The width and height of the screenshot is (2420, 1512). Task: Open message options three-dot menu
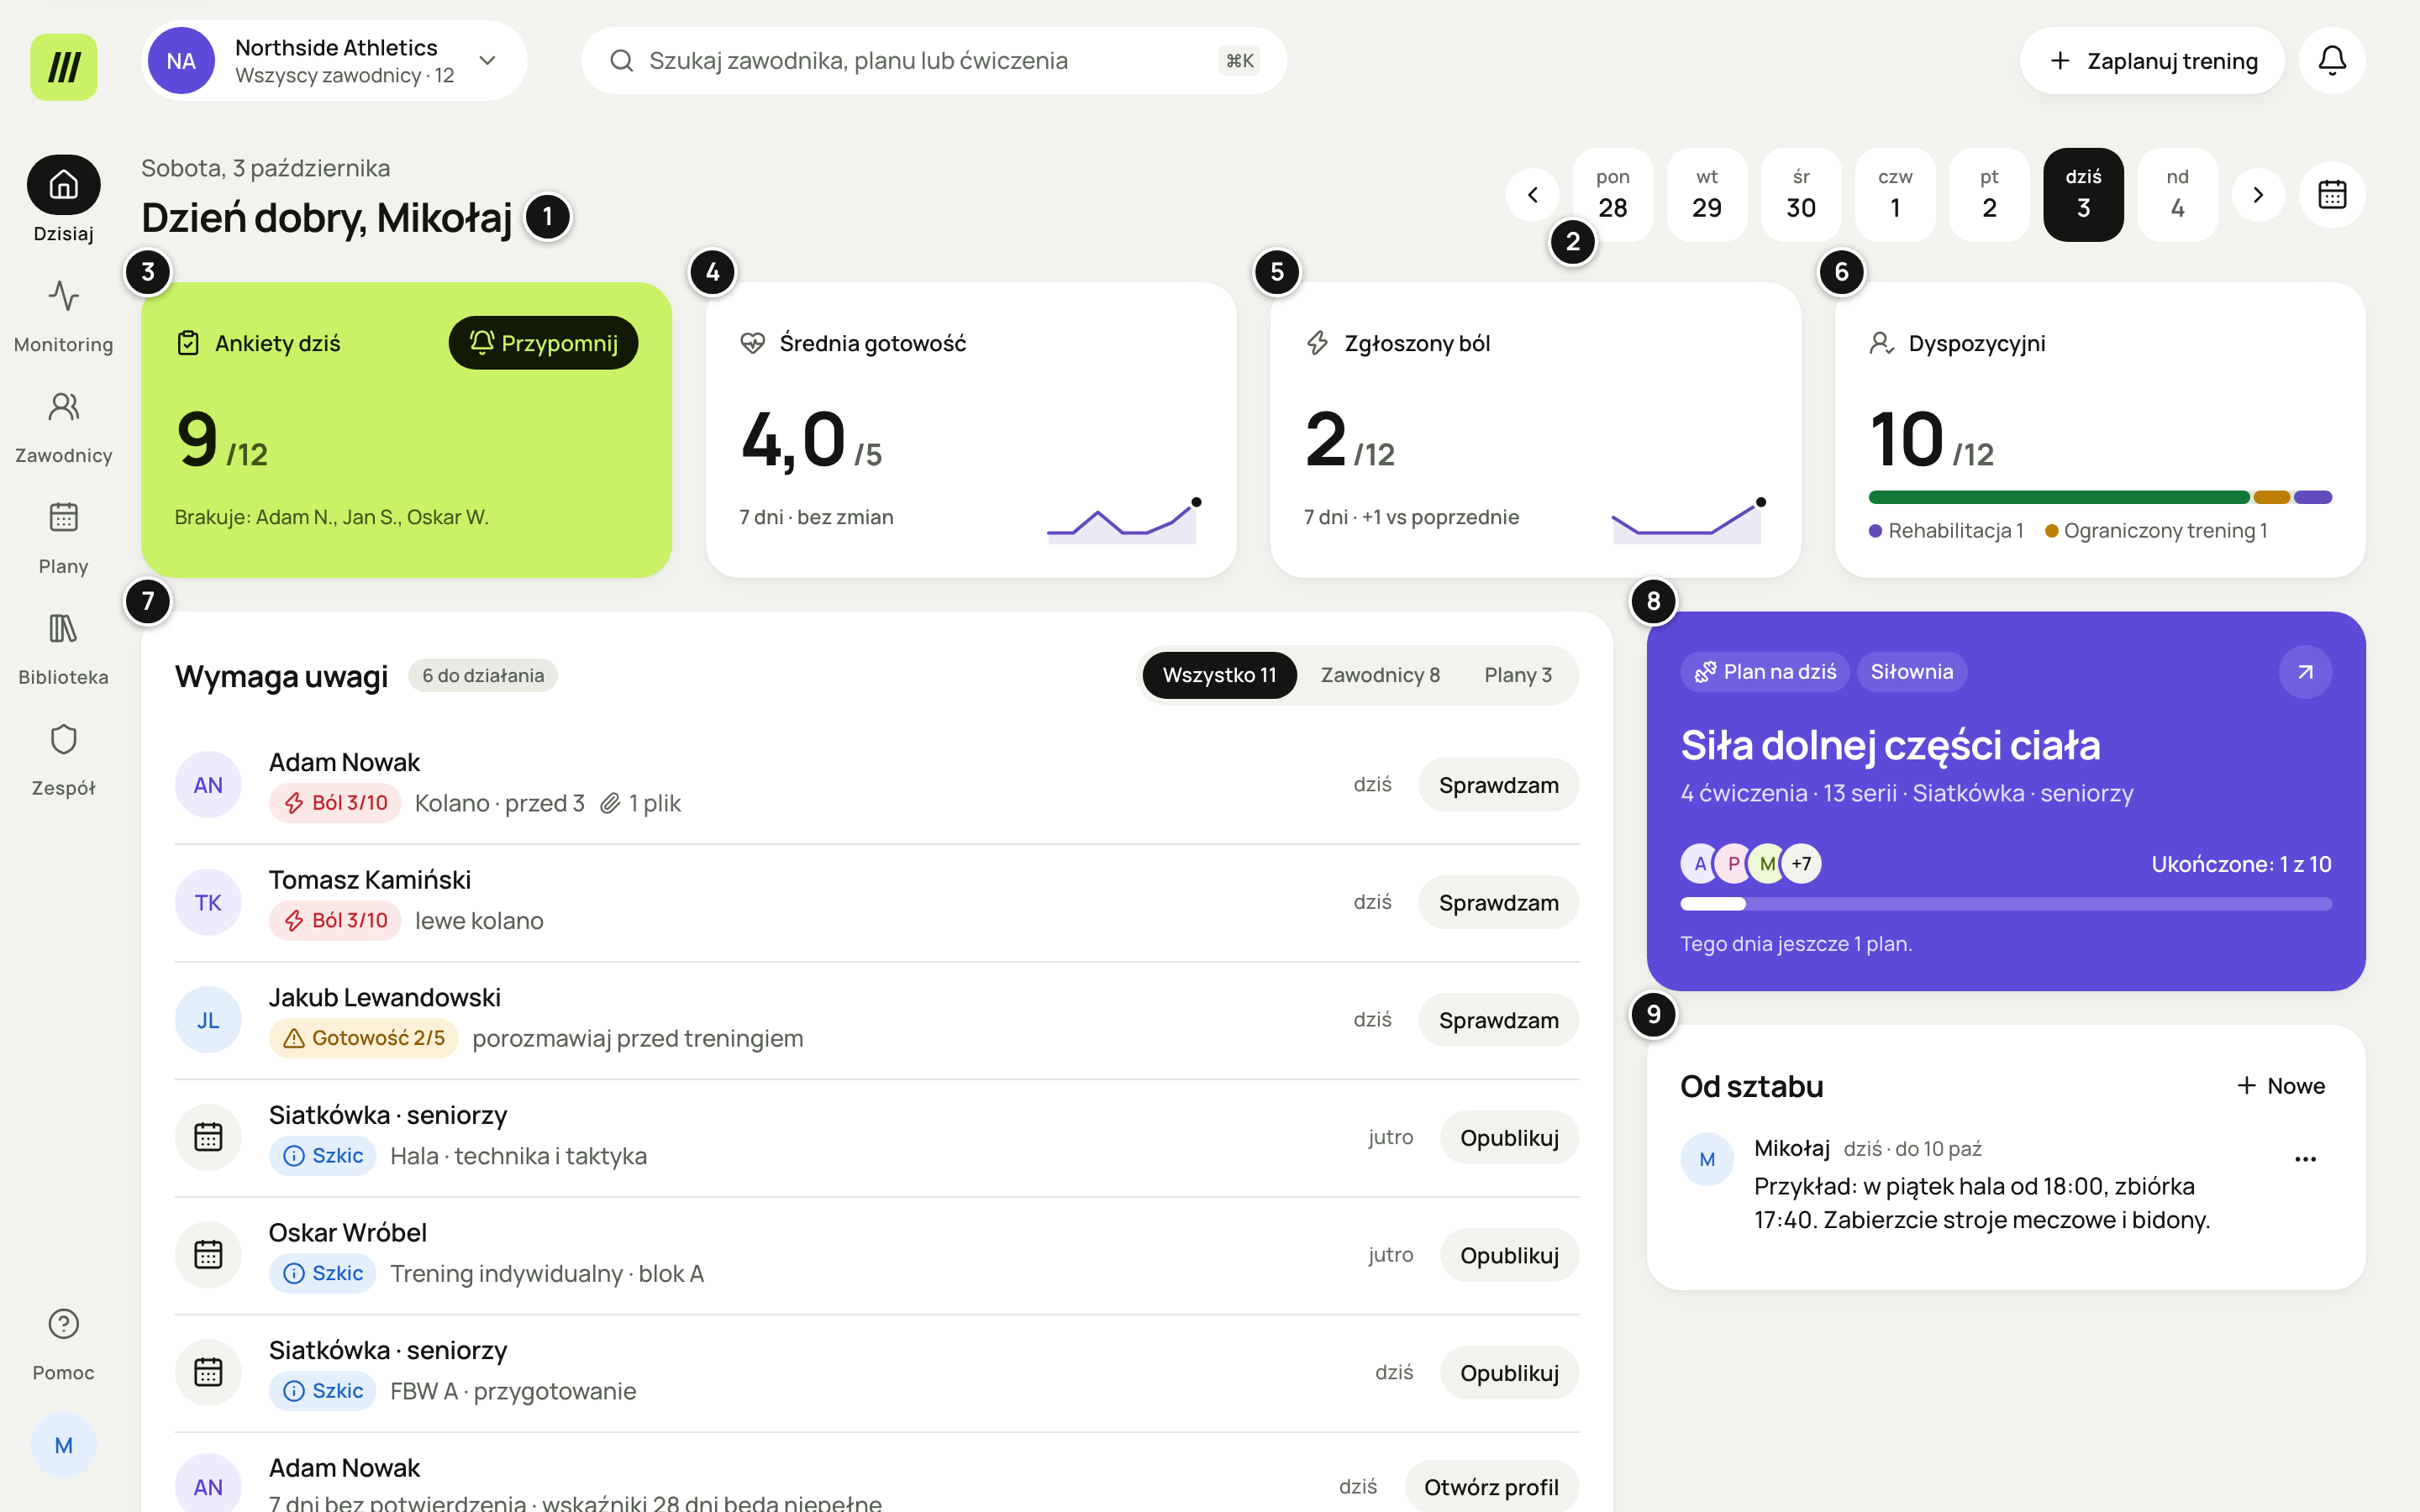2305,1159
